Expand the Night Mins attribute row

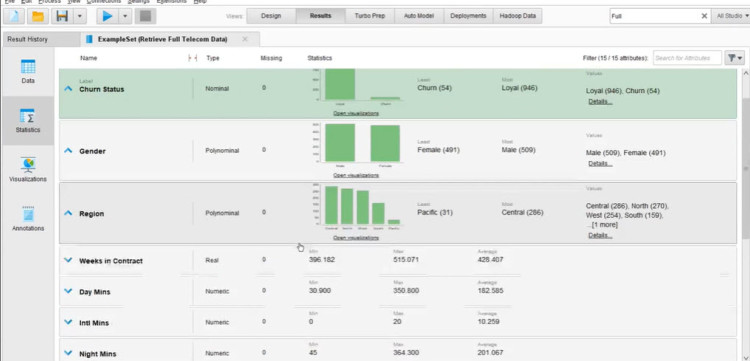(68, 353)
